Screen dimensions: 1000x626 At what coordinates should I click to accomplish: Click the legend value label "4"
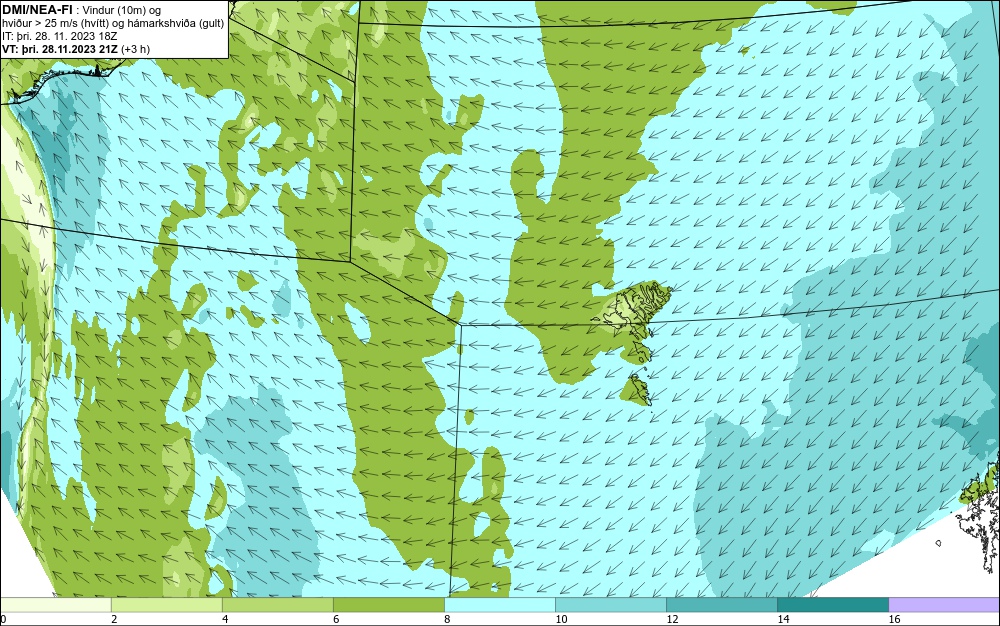point(225,619)
